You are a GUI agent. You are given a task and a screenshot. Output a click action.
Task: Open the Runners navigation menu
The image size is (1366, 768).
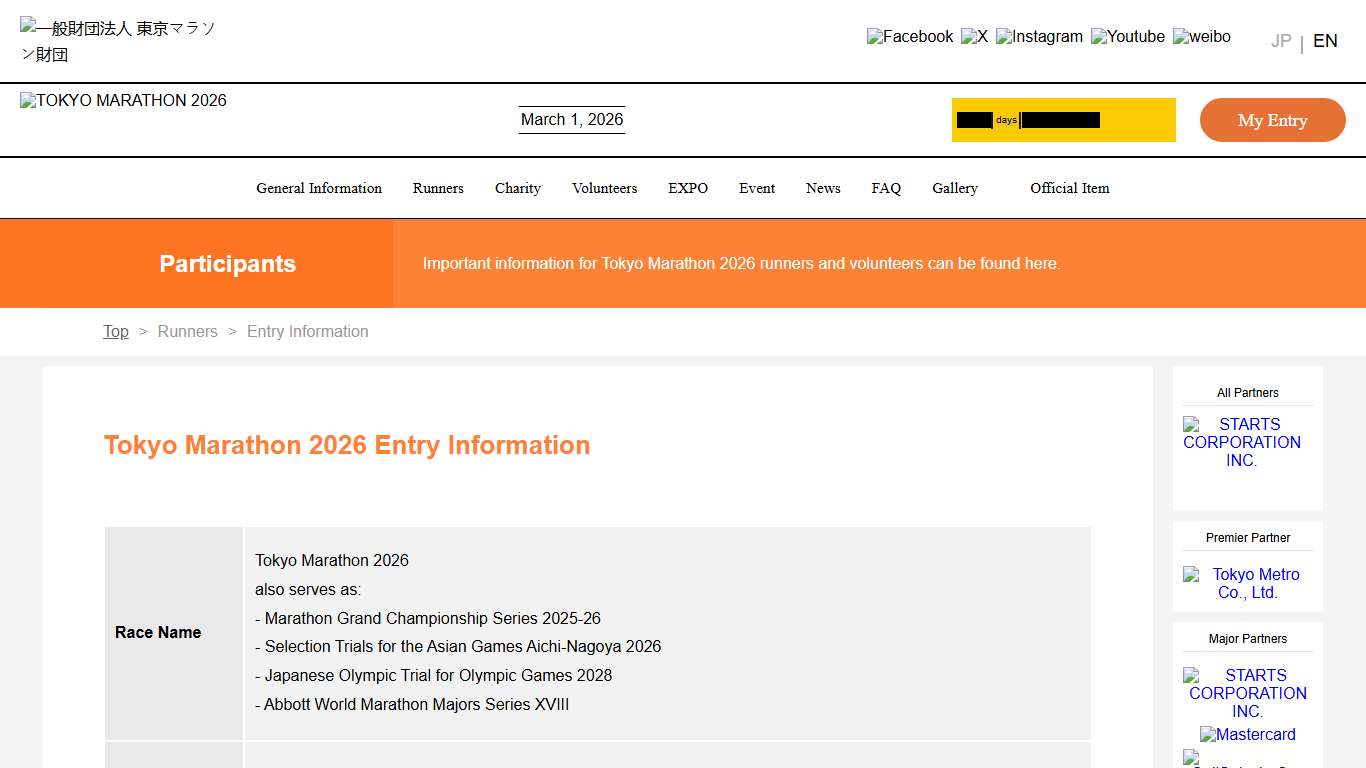click(438, 188)
